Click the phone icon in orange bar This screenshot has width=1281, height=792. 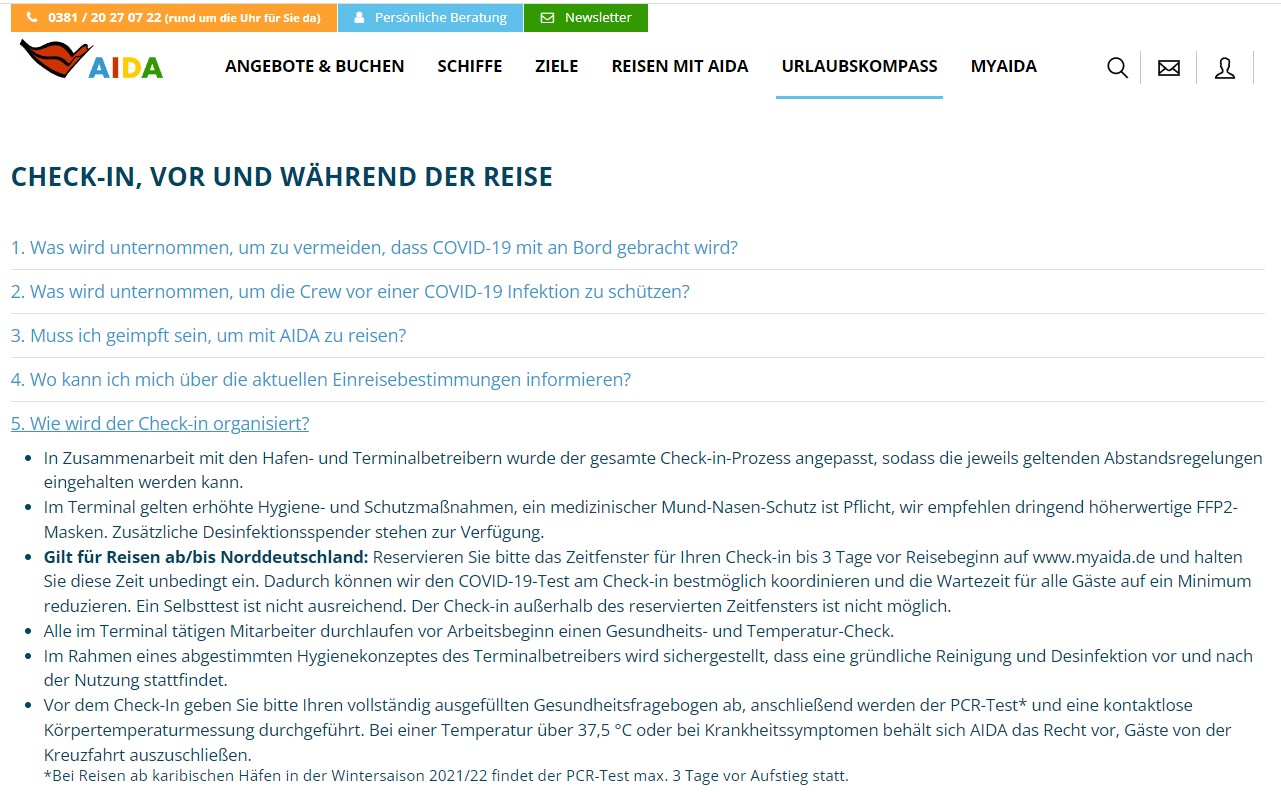click(32, 18)
